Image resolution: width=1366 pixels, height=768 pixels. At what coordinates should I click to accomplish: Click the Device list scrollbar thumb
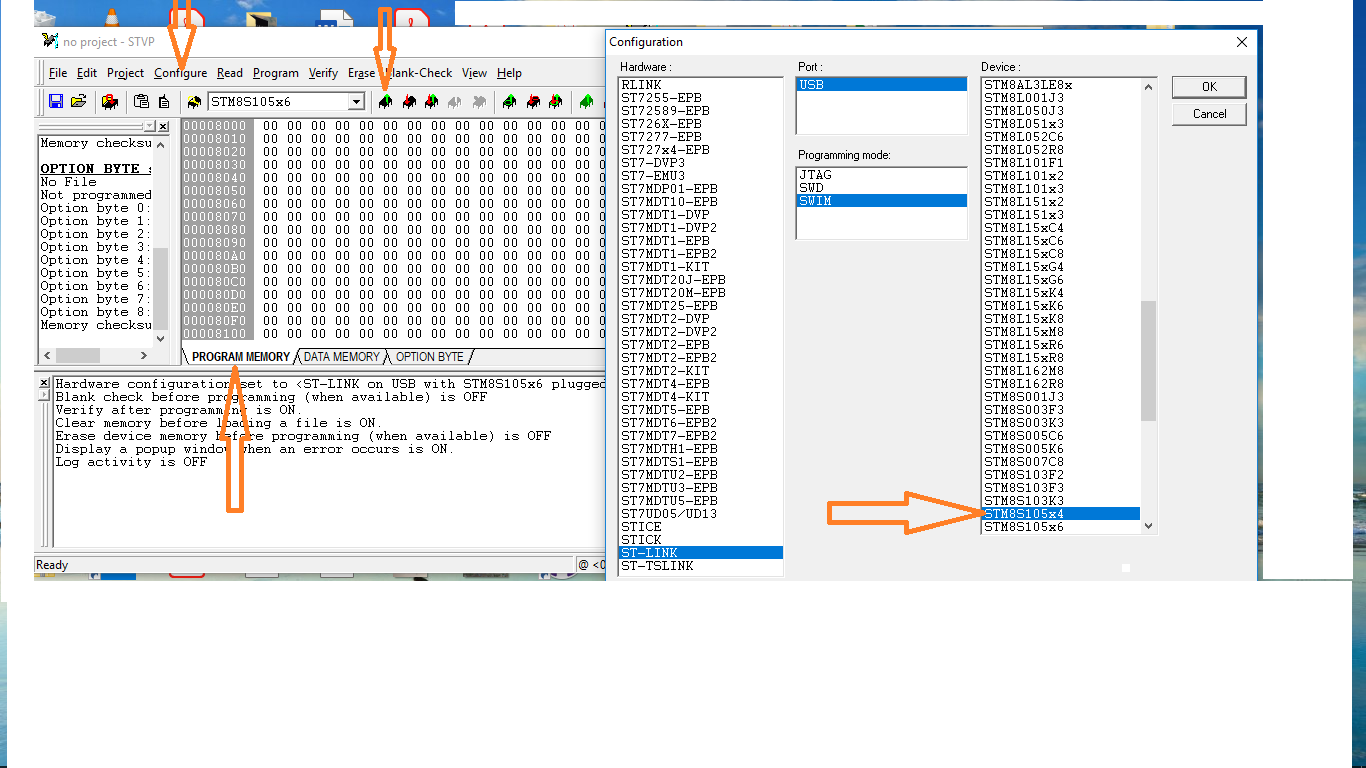click(x=1148, y=360)
